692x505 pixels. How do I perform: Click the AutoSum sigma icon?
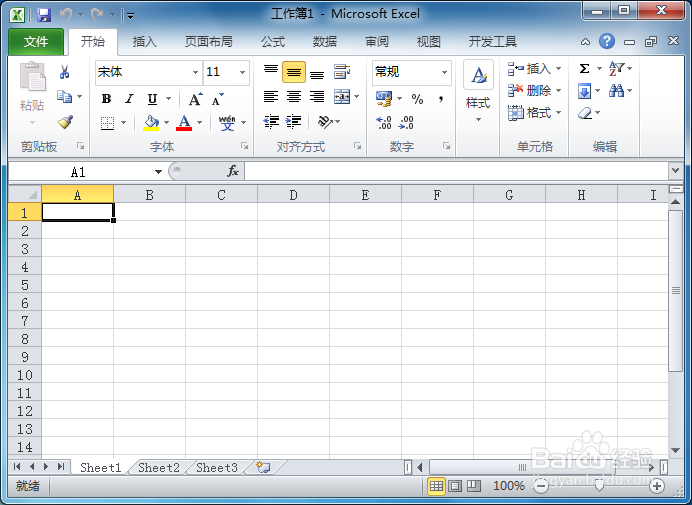[584, 69]
